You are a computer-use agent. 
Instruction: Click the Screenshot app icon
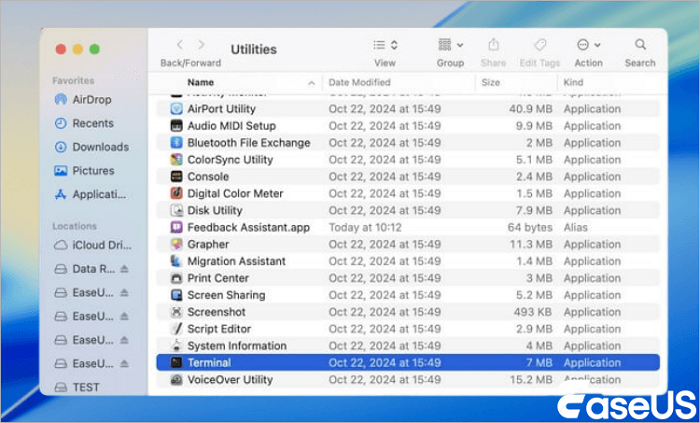click(177, 312)
